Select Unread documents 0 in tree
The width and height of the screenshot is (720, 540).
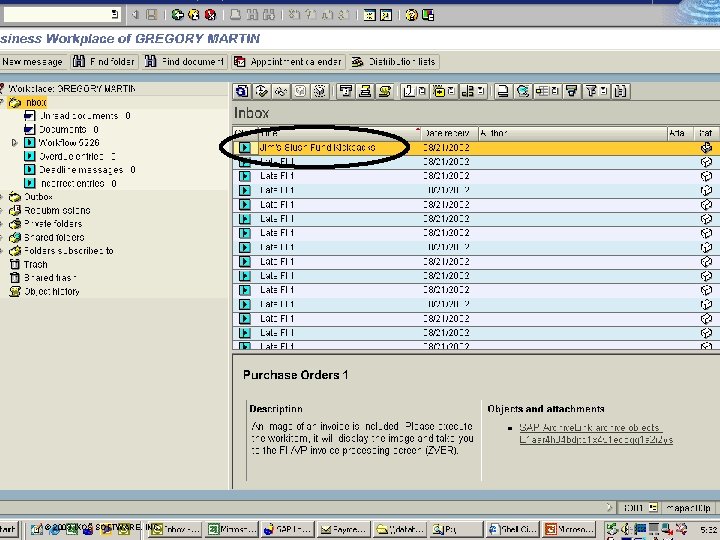click(84, 116)
